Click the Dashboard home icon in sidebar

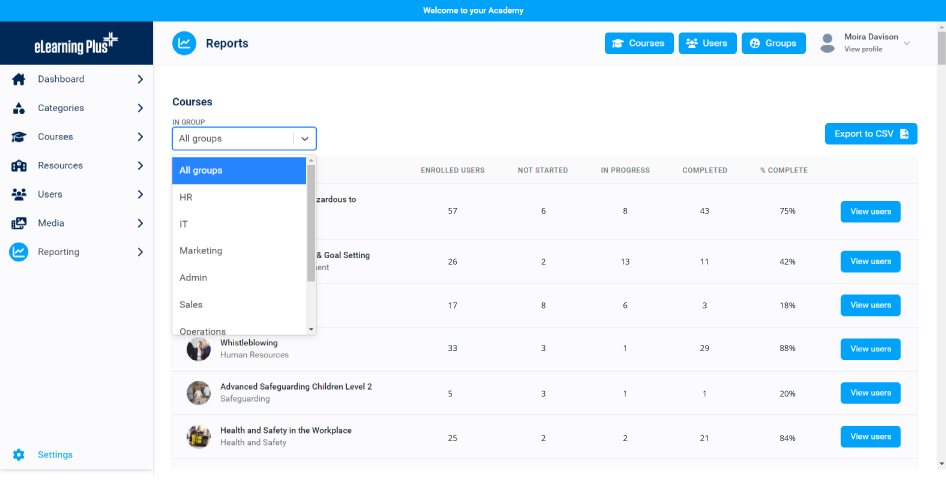tap(18, 79)
